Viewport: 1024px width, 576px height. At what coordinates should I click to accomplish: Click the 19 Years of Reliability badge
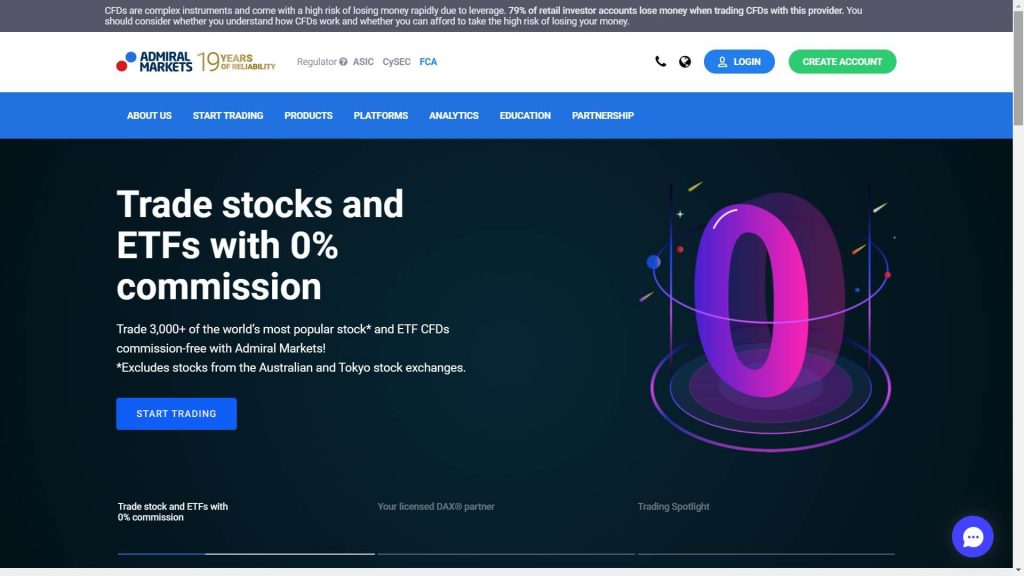pos(236,61)
